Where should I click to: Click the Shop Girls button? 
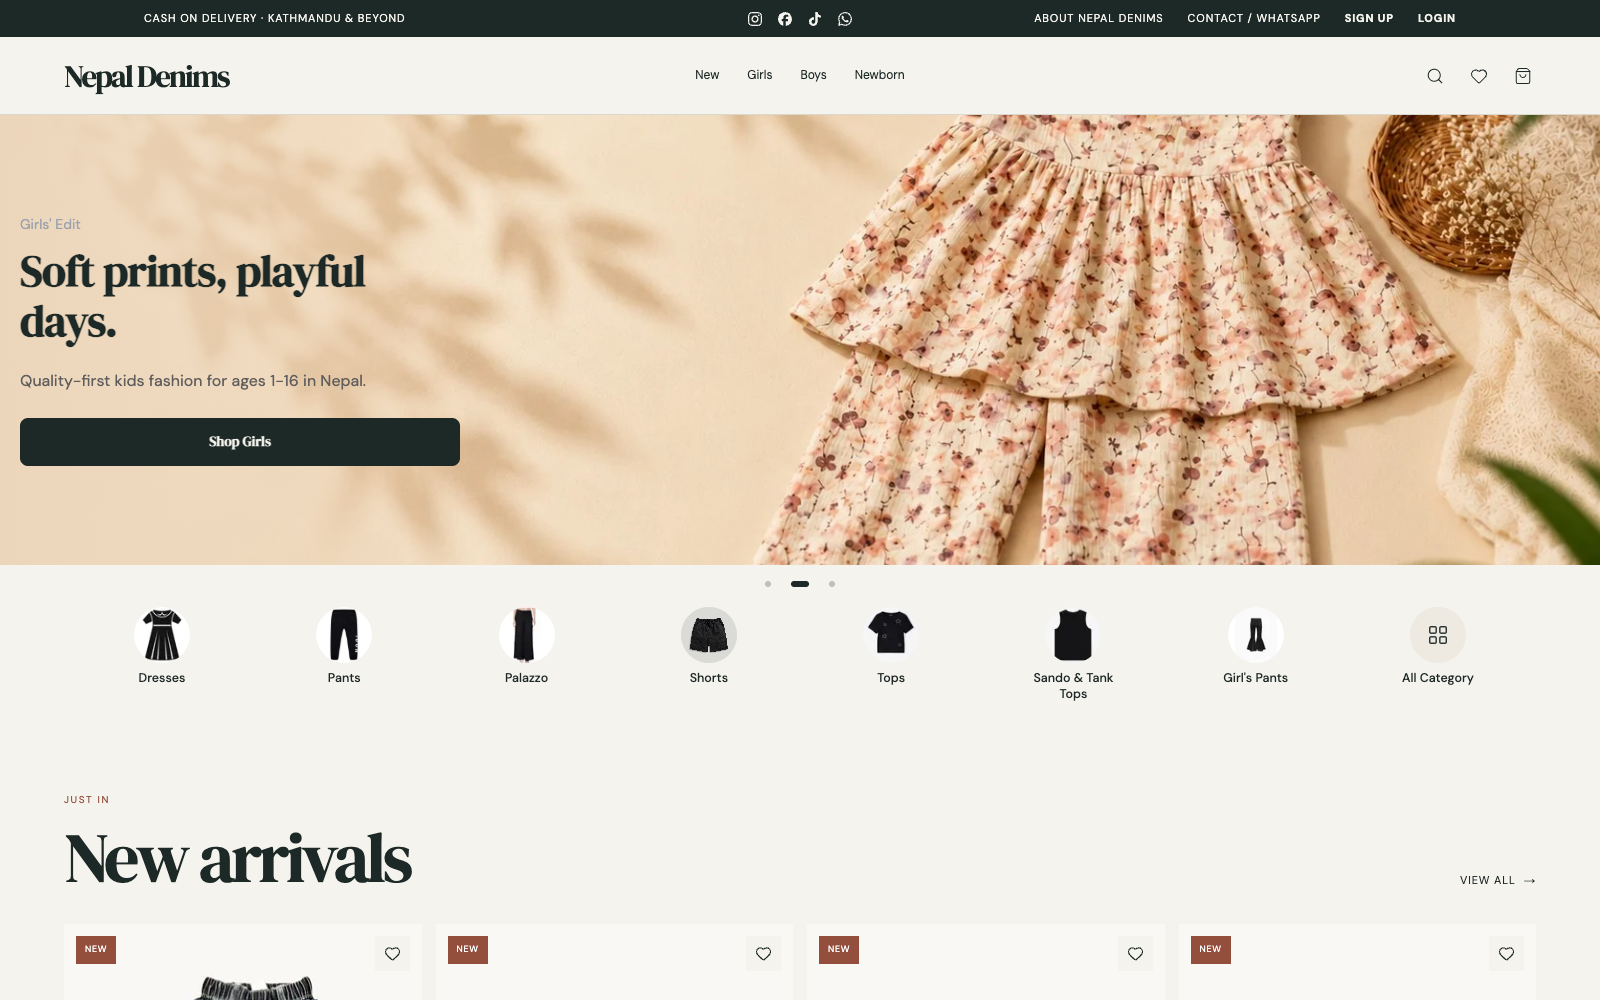[x=240, y=442]
